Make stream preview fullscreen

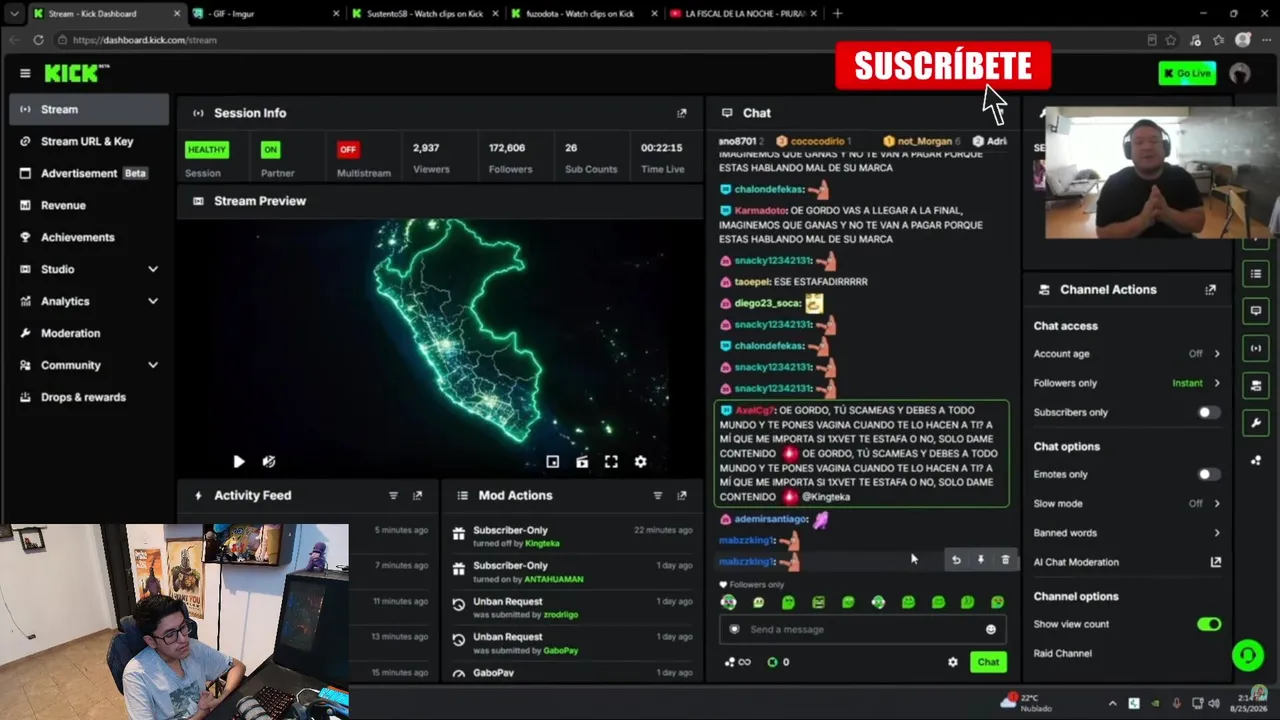(611, 461)
